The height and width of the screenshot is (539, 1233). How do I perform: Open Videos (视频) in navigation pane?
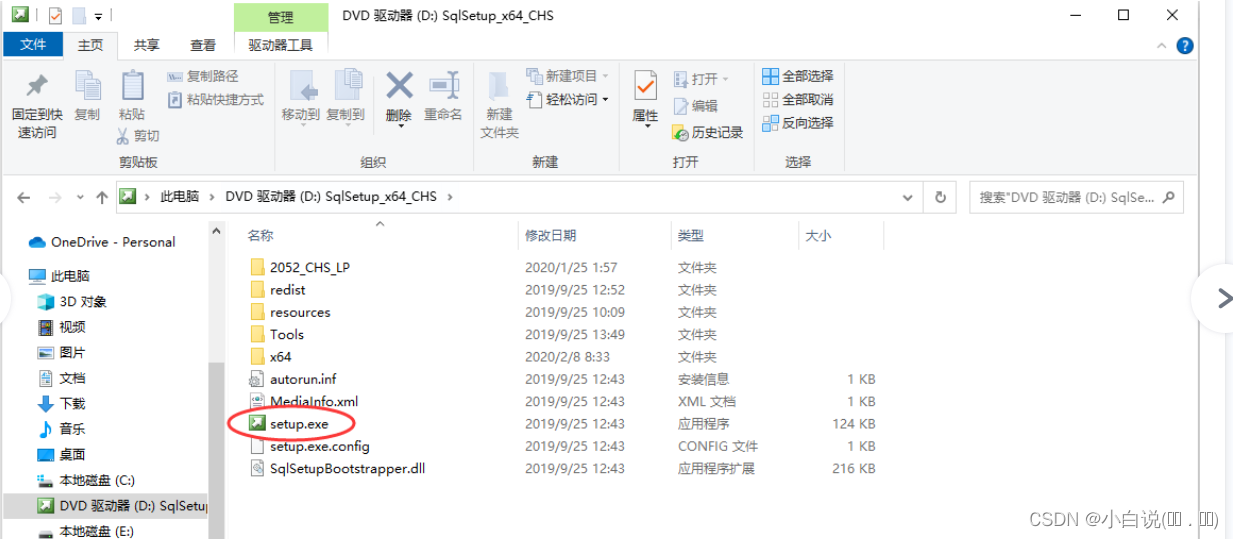[x=61, y=327]
